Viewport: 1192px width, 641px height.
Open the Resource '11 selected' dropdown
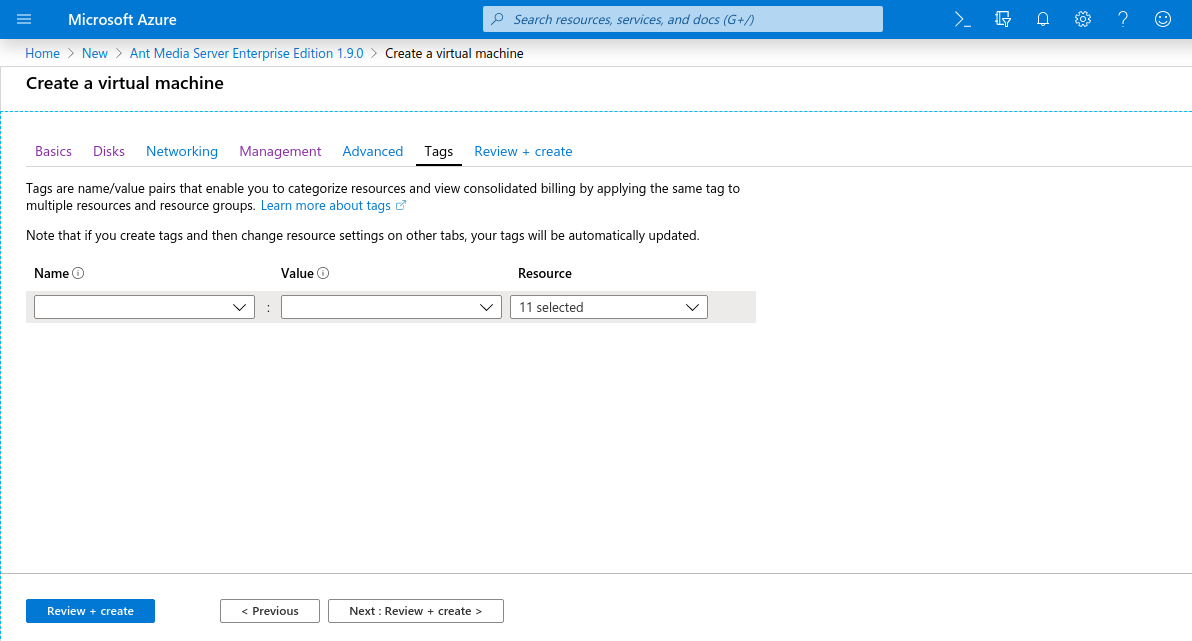pyautogui.click(x=609, y=307)
